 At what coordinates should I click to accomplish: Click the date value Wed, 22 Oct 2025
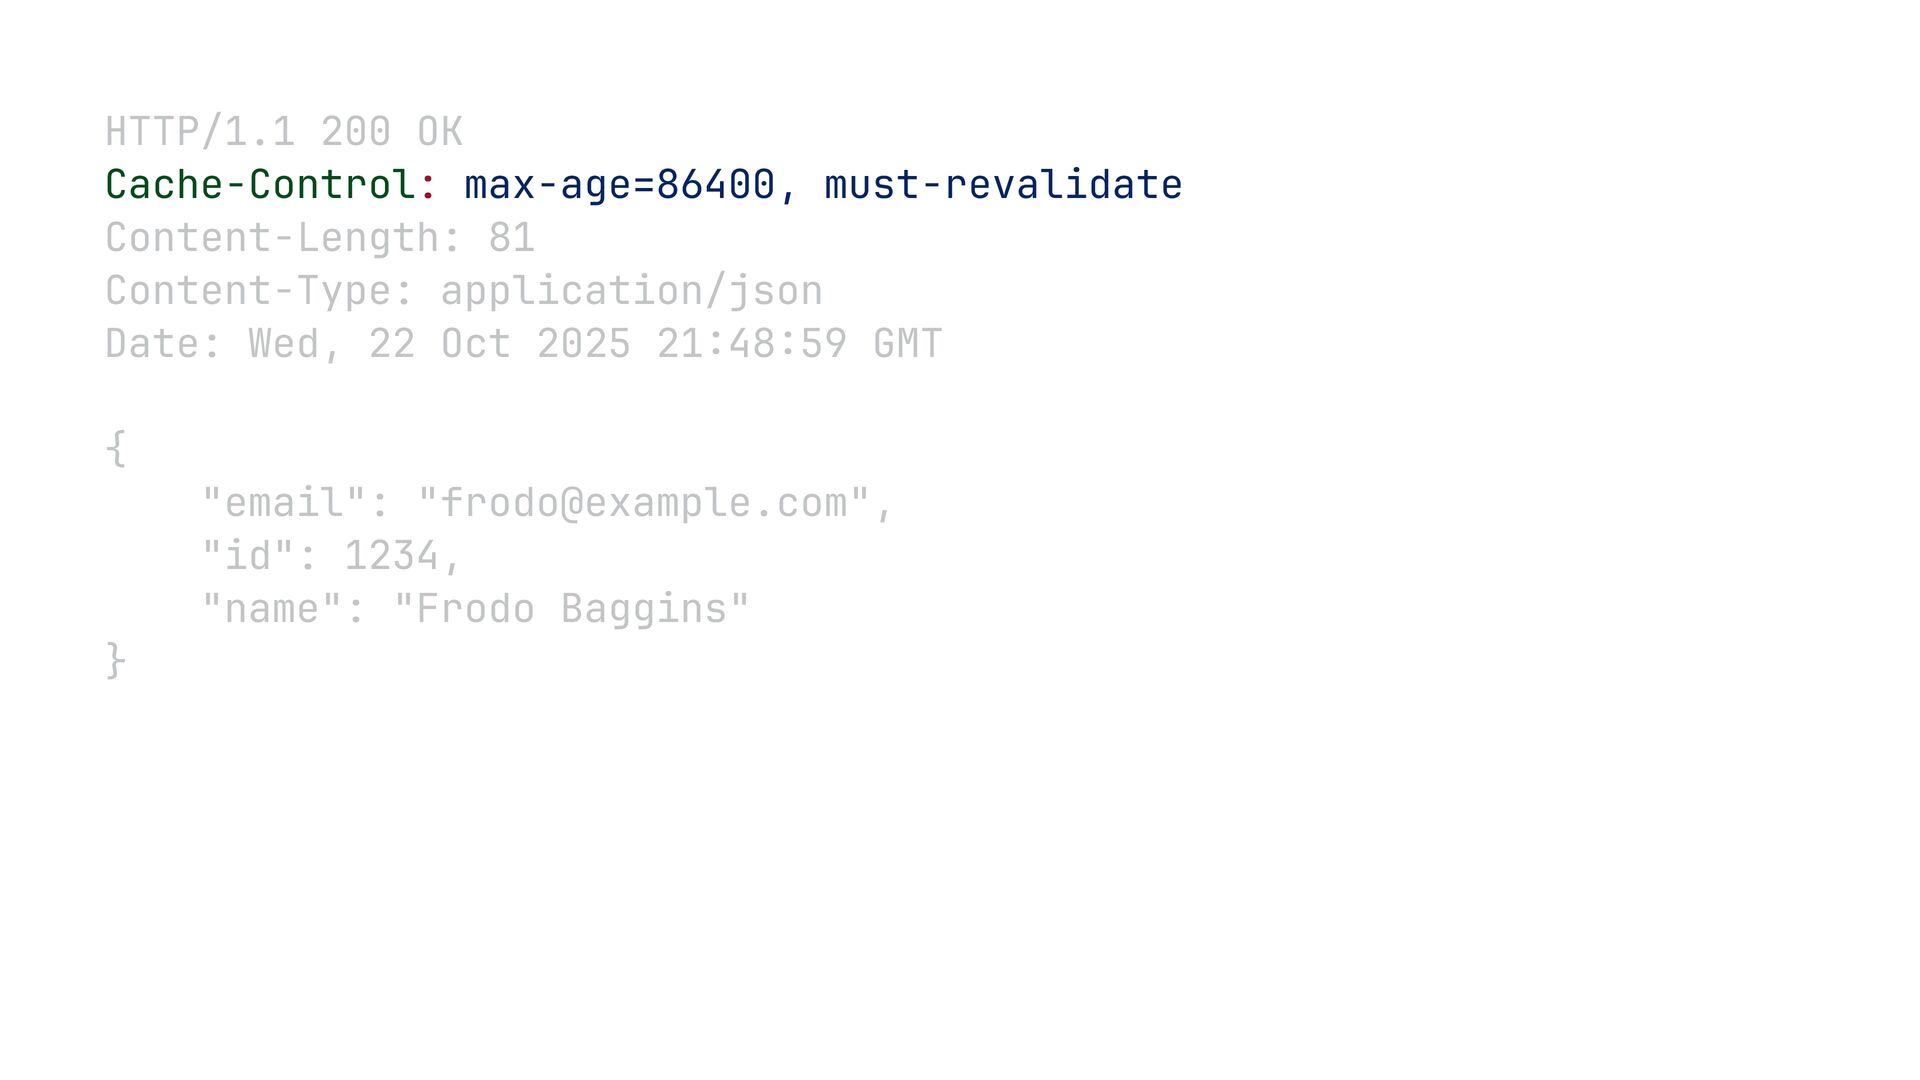pos(440,345)
